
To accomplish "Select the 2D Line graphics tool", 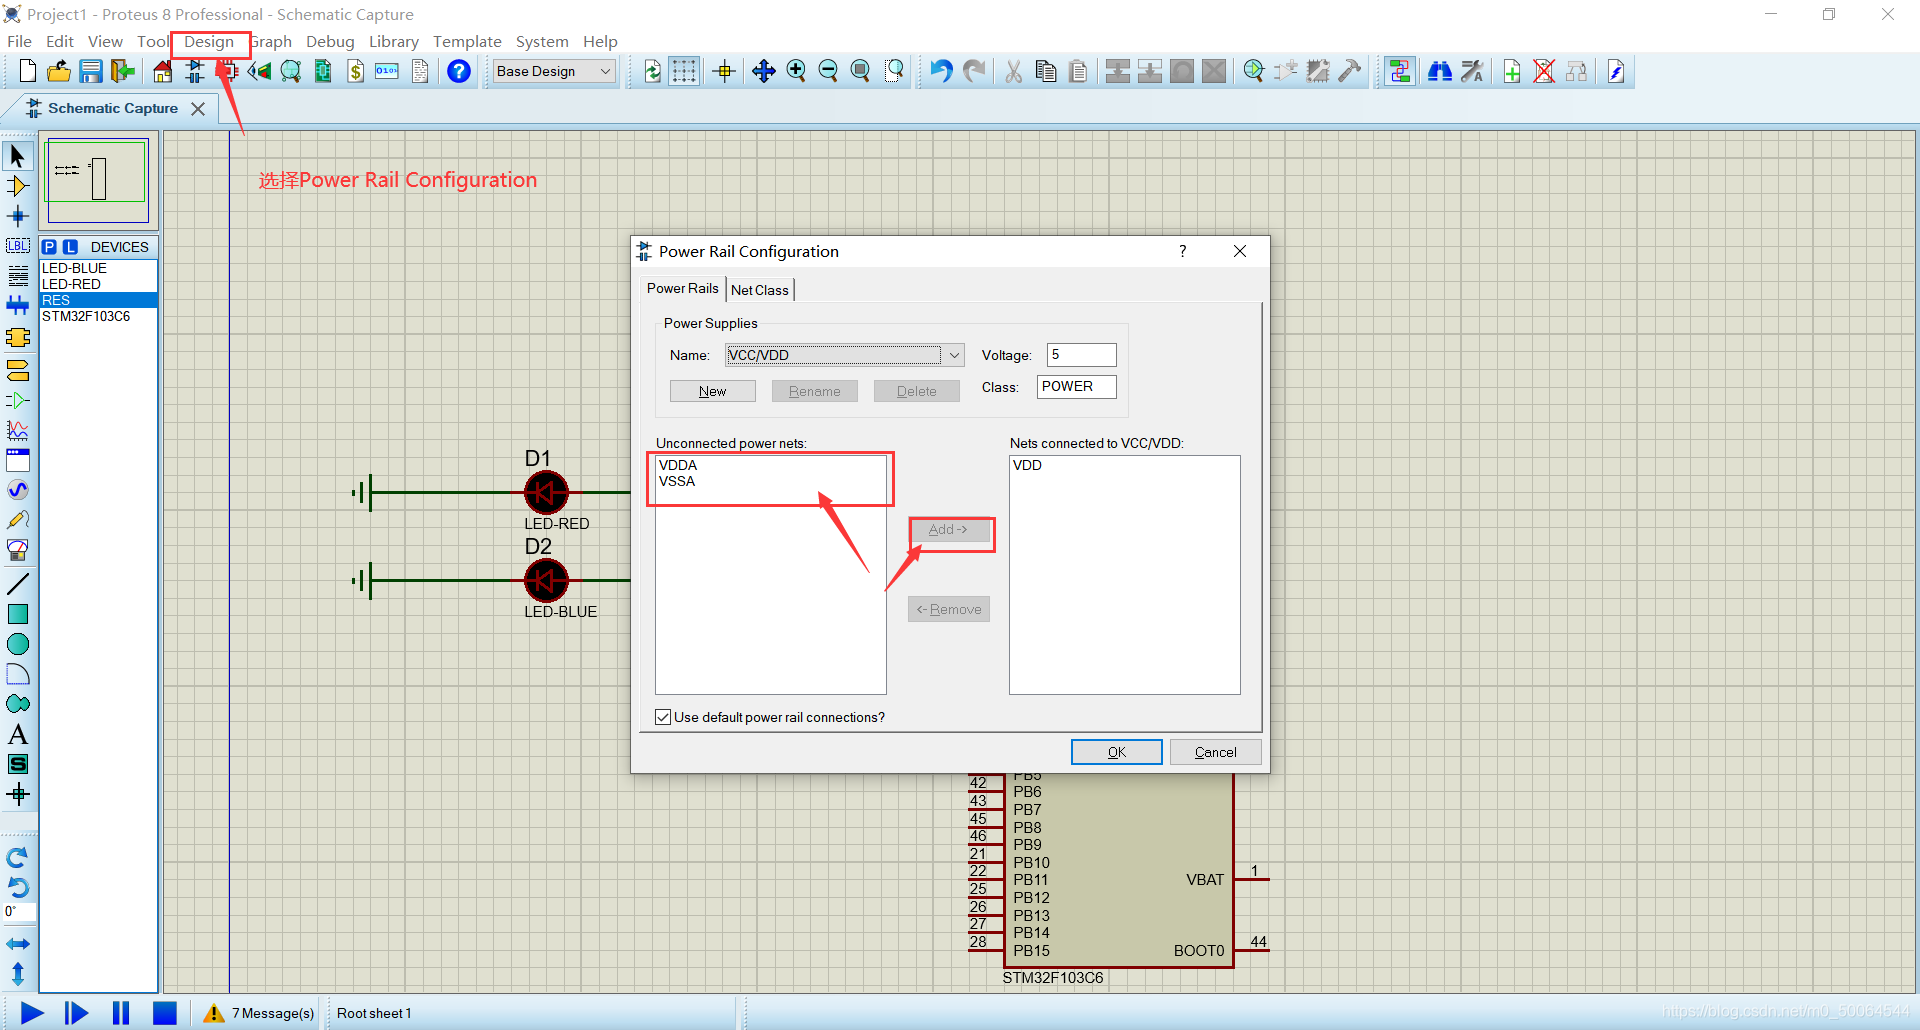I will (x=18, y=584).
